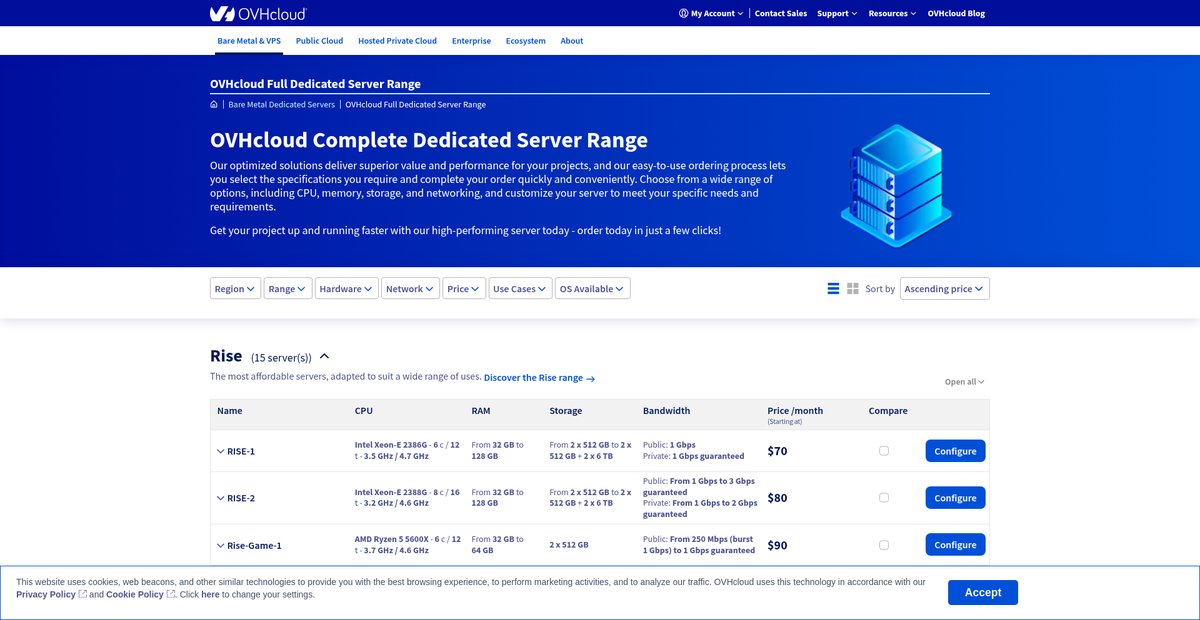Check Compare box for Rise-Game-1

click(x=883, y=545)
